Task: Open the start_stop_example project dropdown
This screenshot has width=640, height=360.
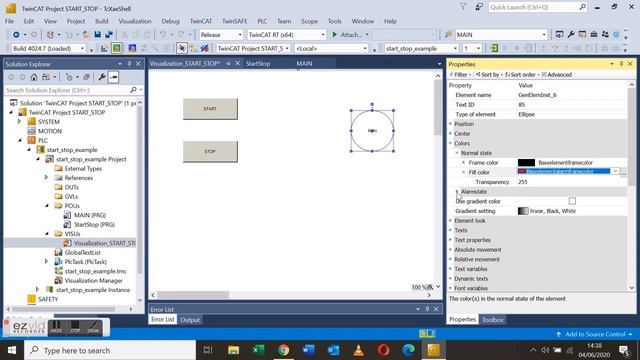Action: (455, 49)
